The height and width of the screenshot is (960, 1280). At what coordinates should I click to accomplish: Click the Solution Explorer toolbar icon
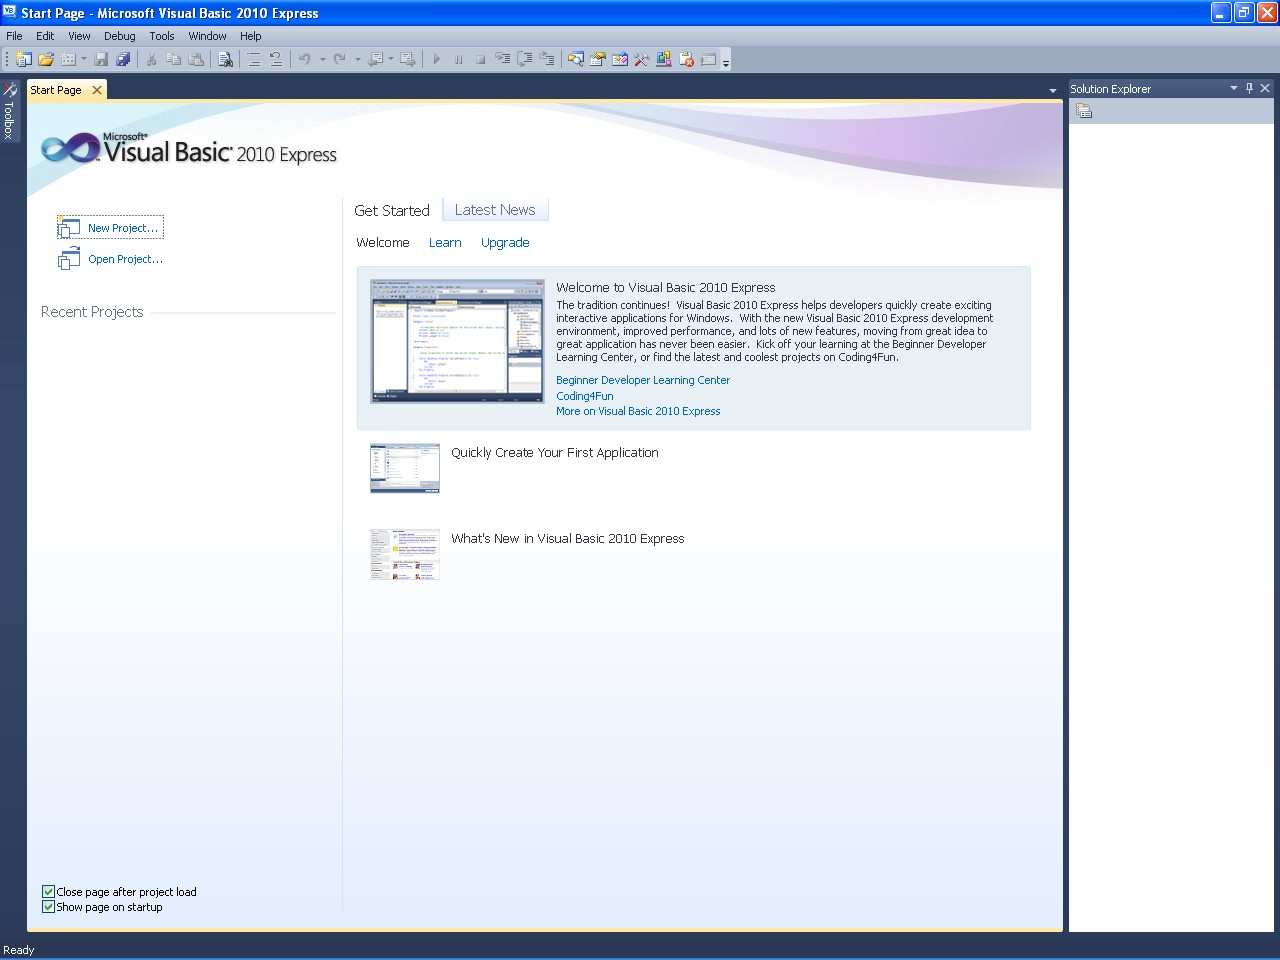[576, 59]
